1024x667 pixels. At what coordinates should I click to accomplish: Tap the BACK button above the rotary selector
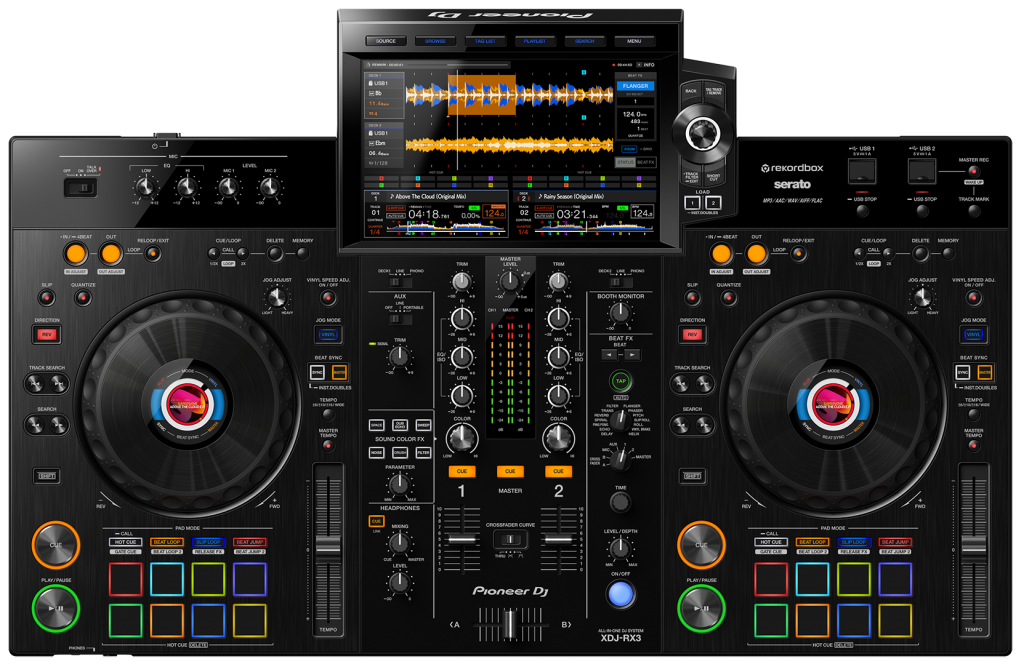click(x=692, y=88)
